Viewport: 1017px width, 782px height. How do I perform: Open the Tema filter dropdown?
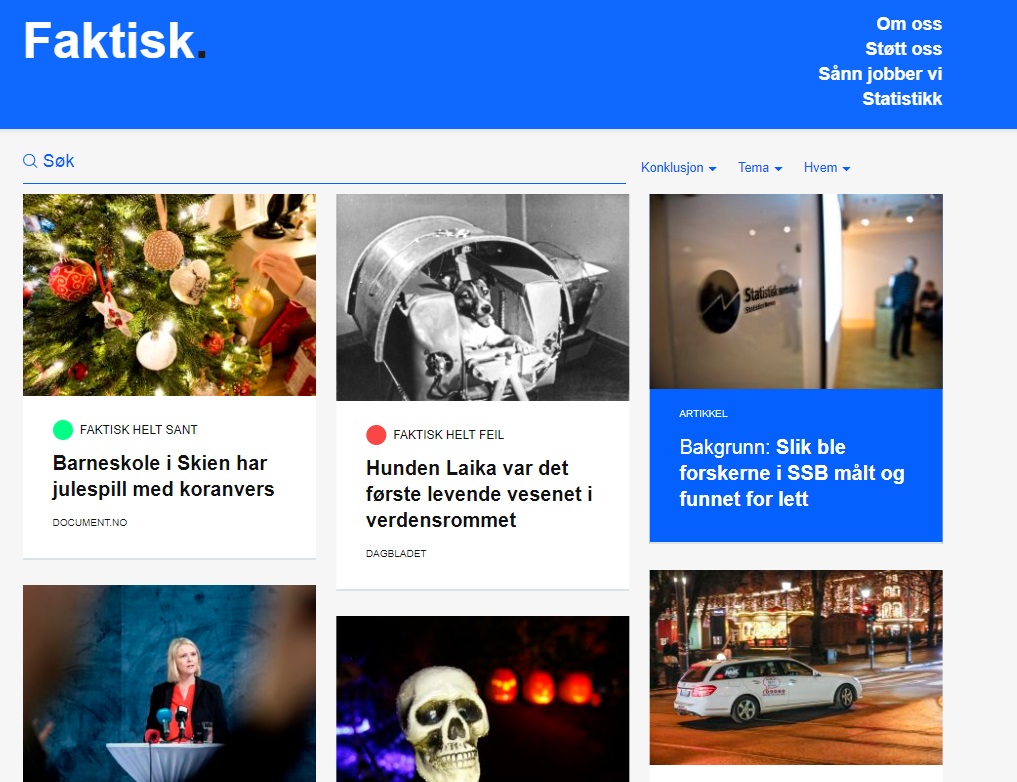[760, 168]
